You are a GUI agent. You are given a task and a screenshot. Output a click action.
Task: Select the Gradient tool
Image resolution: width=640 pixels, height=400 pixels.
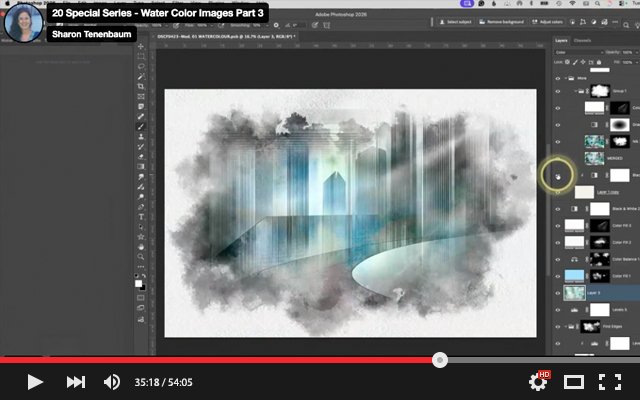[x=141, y=167]
